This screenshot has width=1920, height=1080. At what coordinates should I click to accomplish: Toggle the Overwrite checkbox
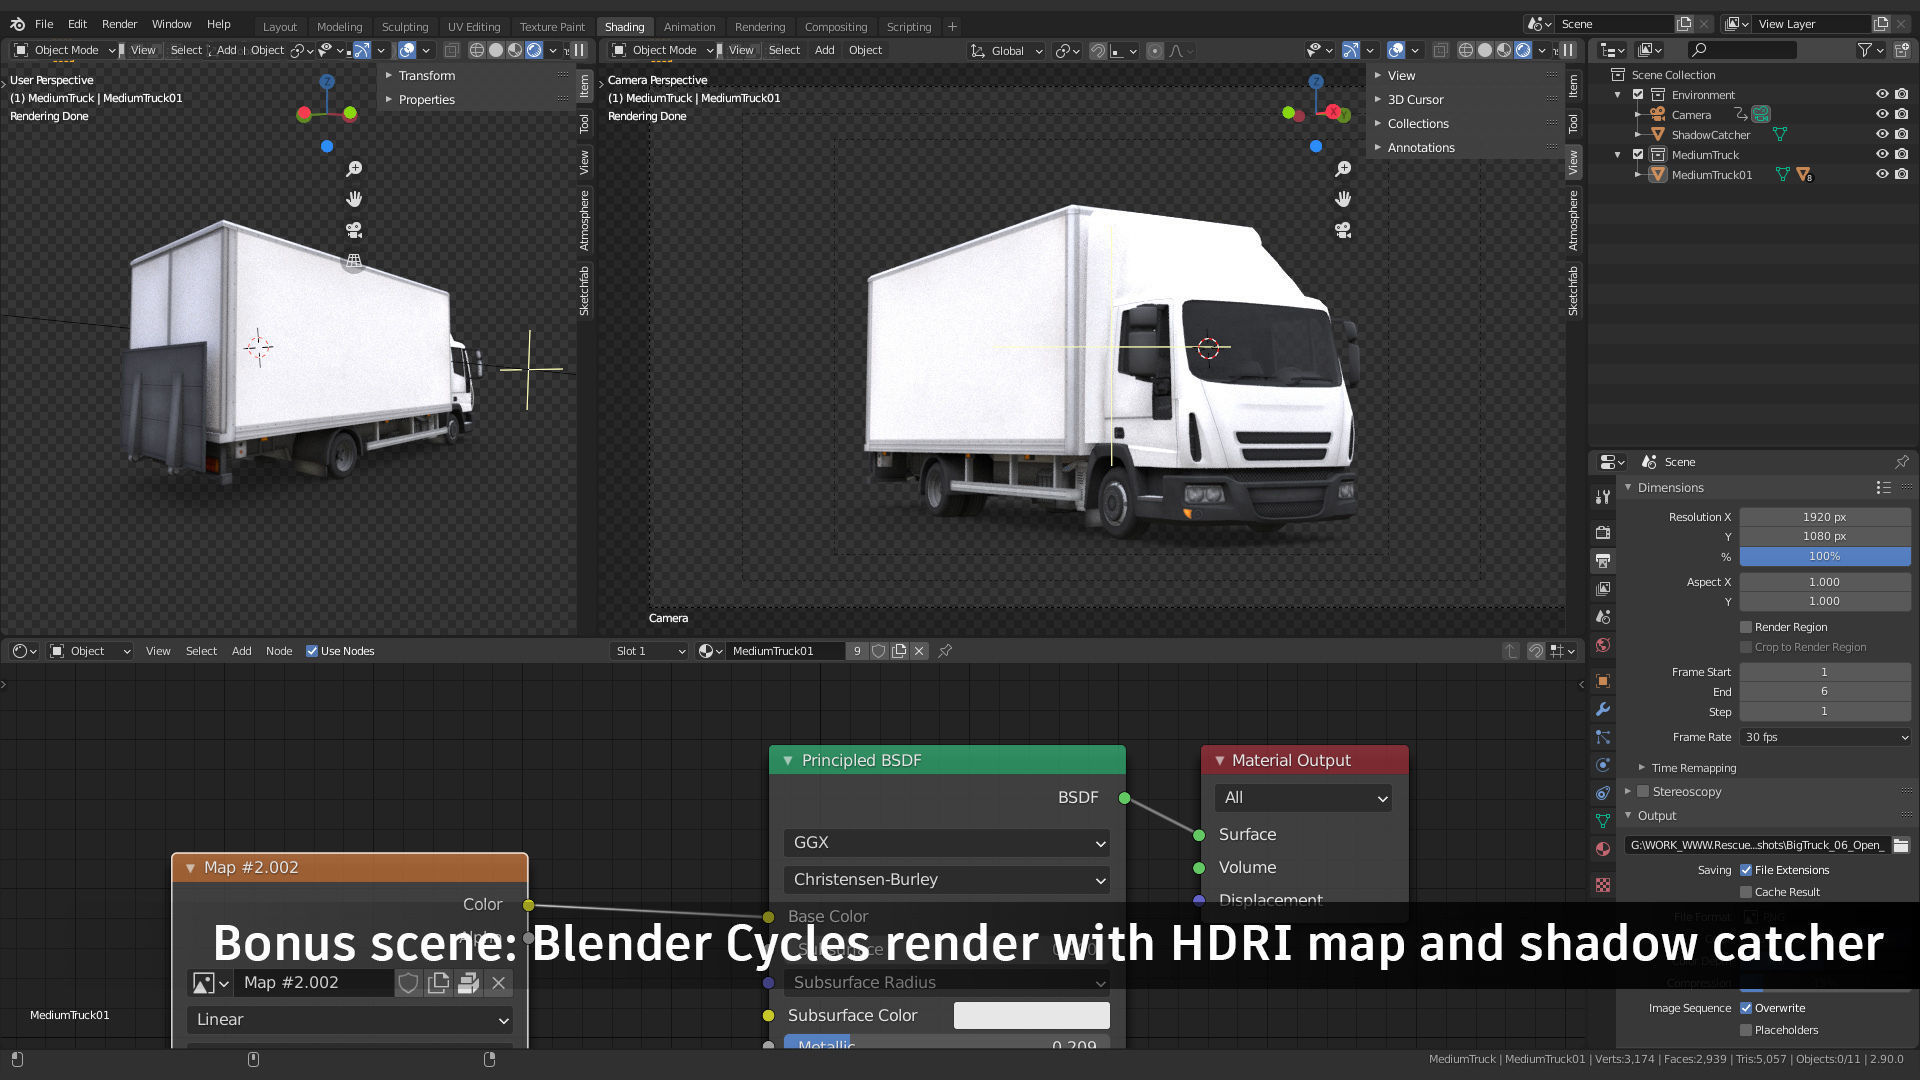pyautogui.click(x=1746, y=1008)
